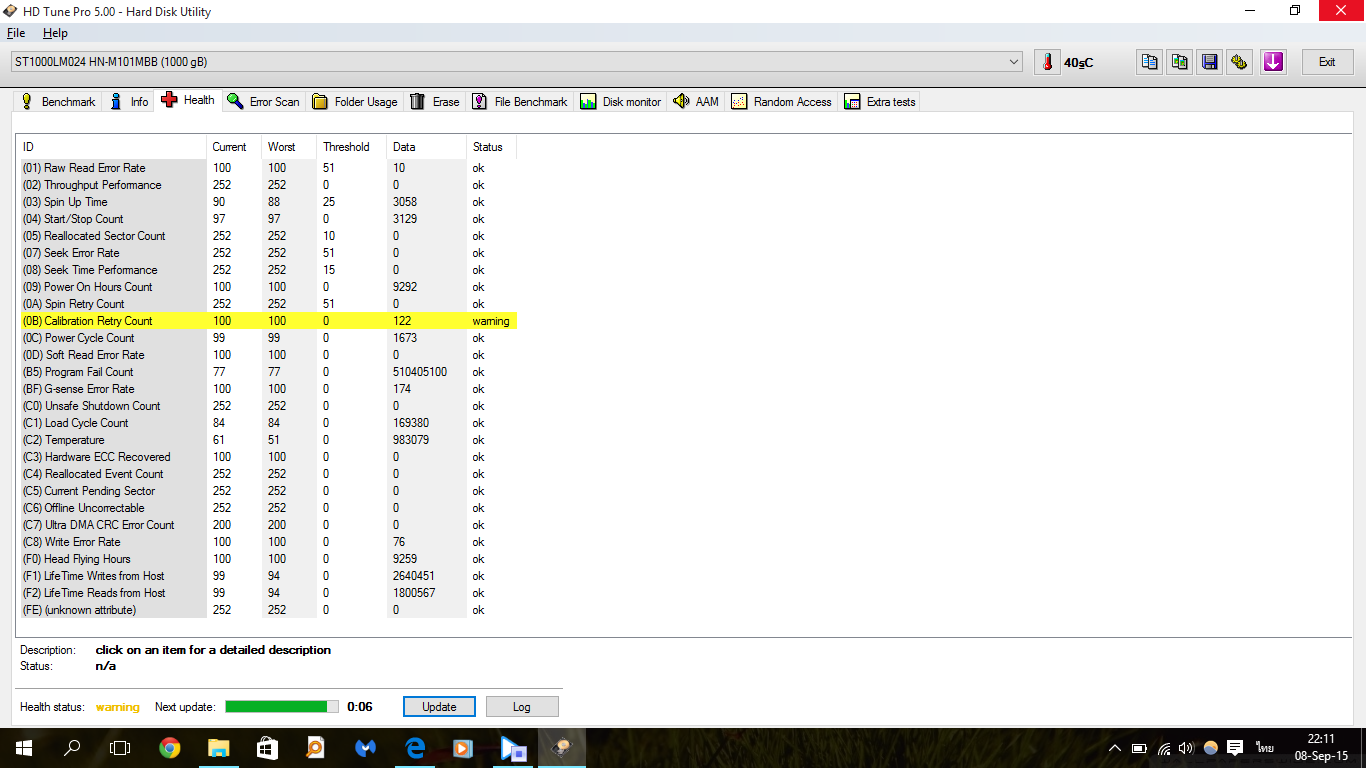Switch to the Info tab
Viewport: 1366px width, 768px height.
click(x=129, y=101)
